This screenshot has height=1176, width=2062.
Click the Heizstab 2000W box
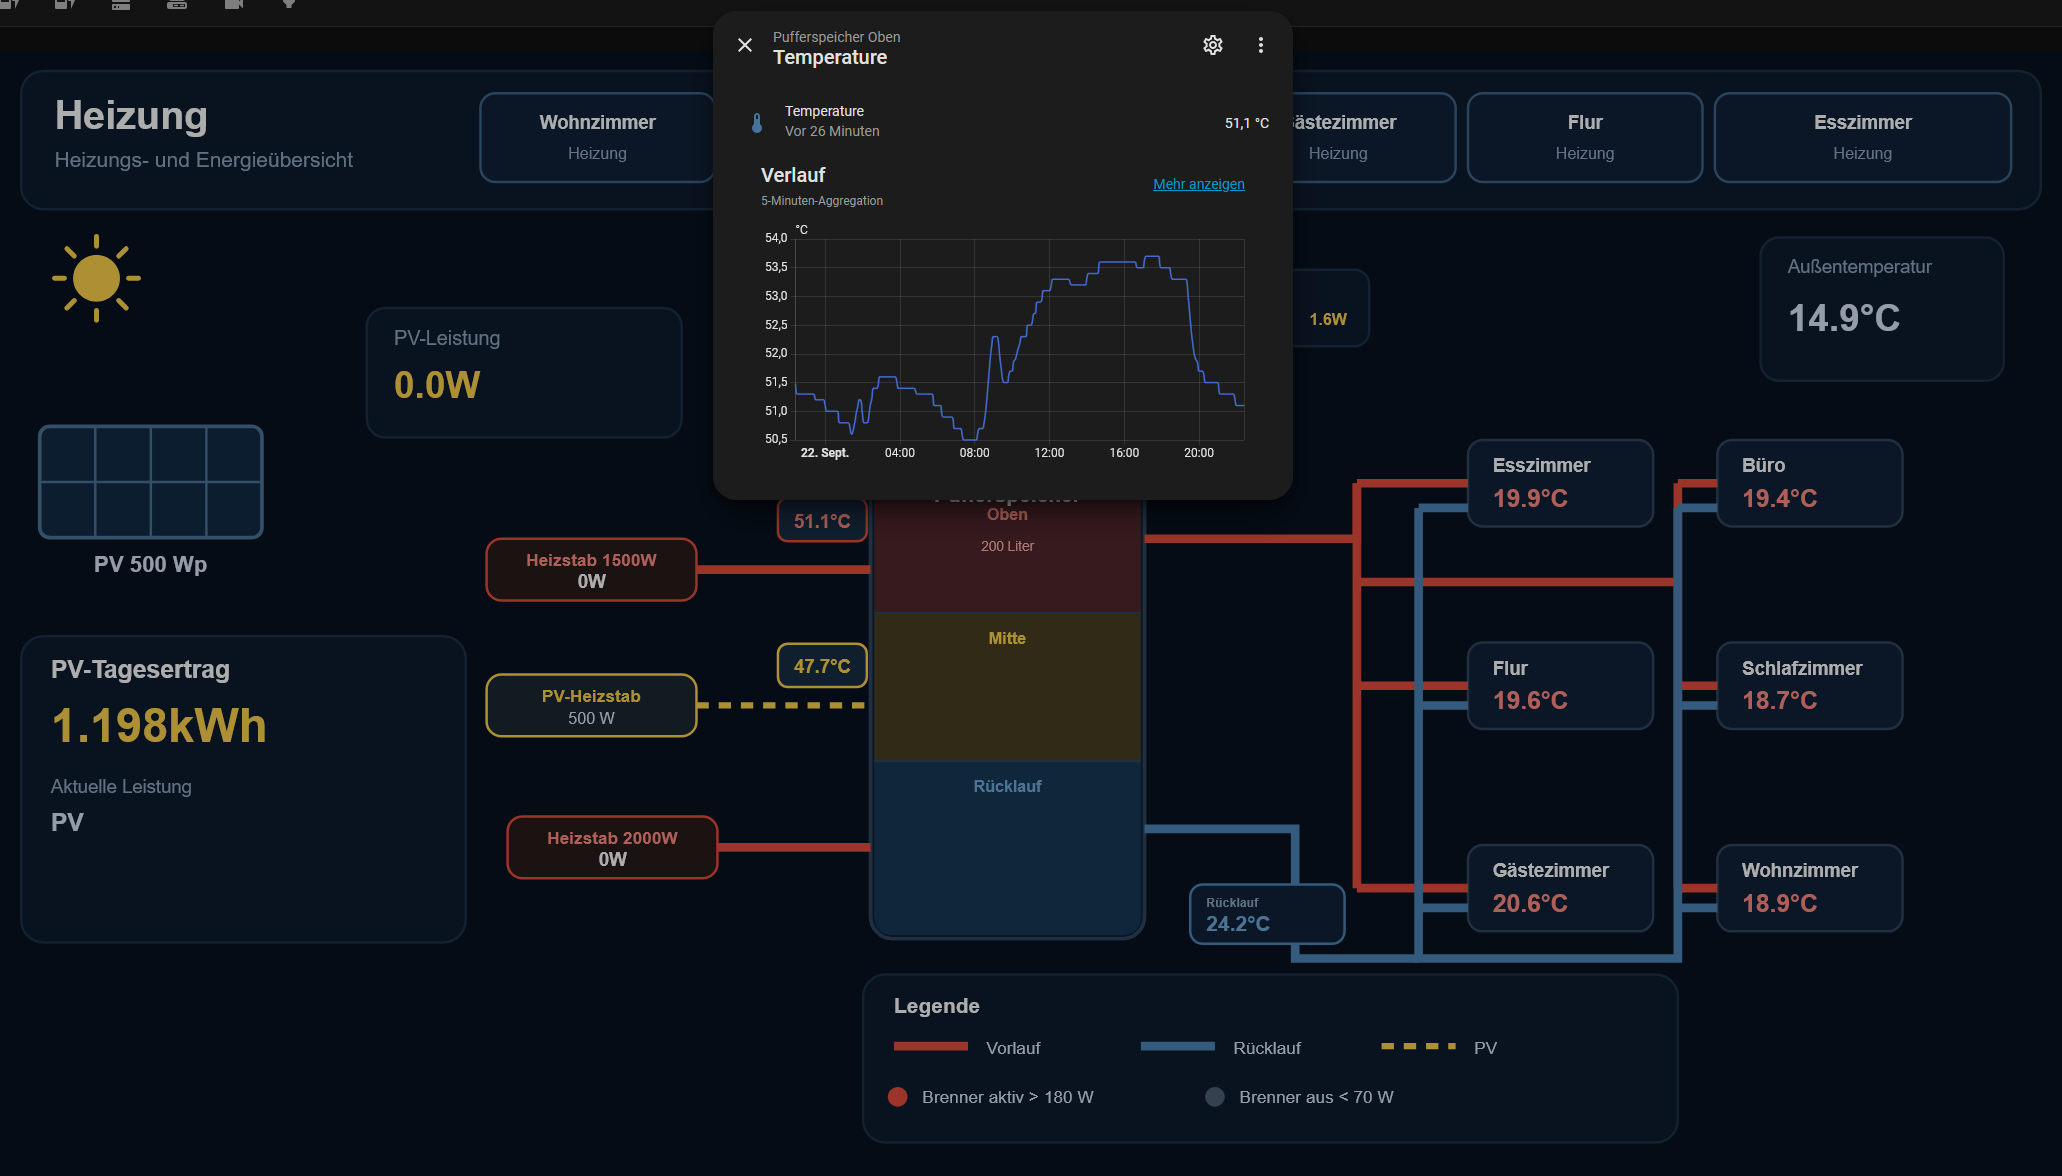click(612, 848)
